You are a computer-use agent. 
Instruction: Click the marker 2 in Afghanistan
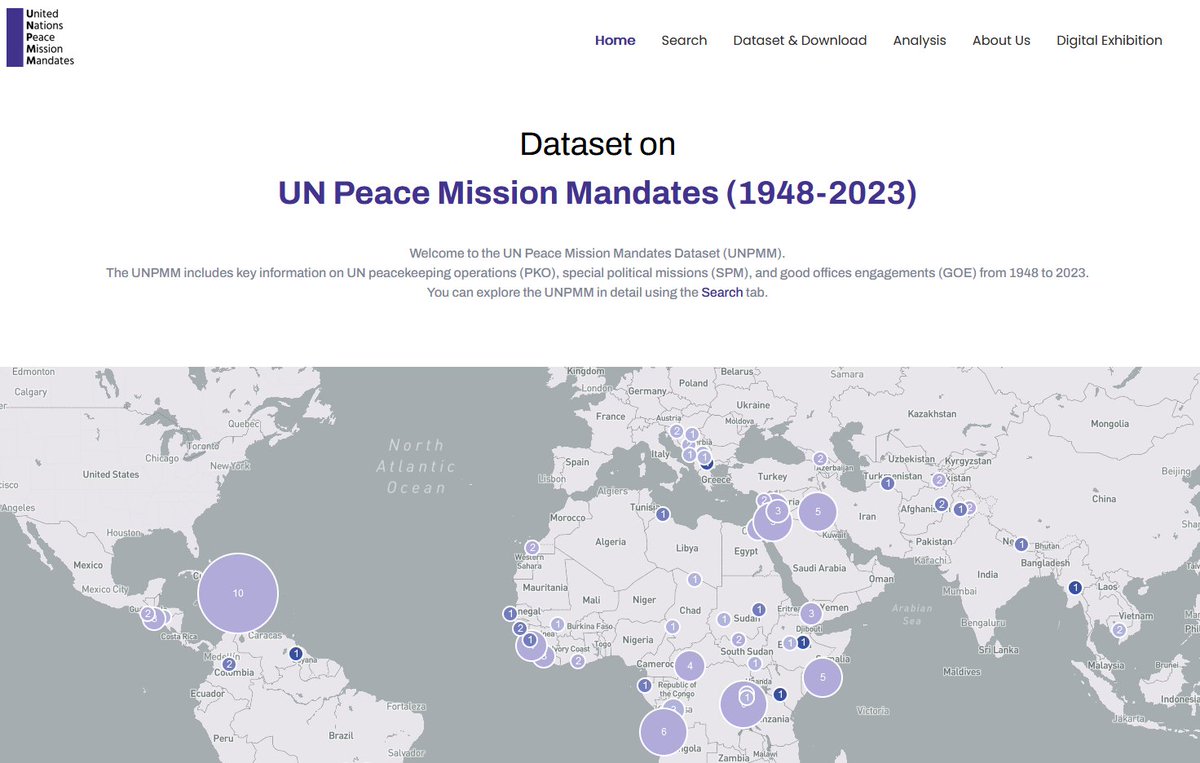click(x=941, y=504)
